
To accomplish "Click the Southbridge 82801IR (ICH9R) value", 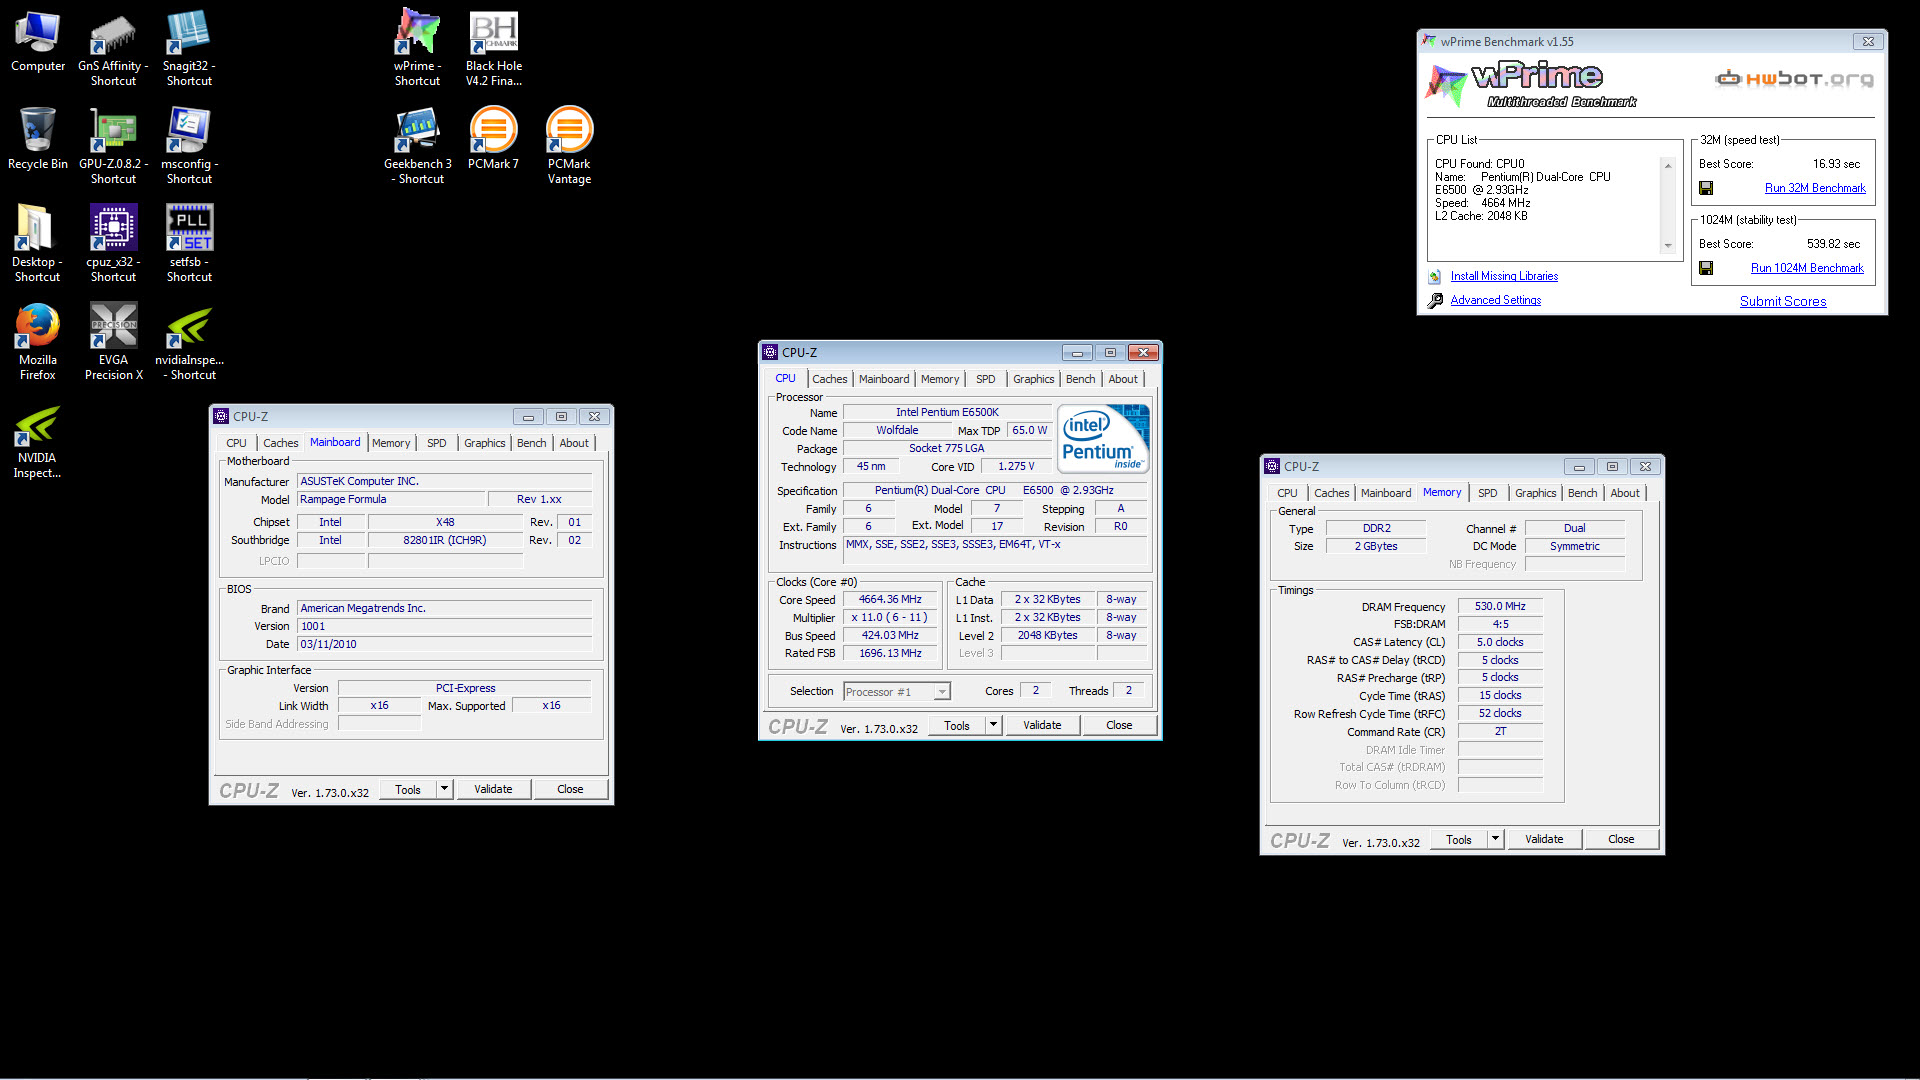I will click(445, 540).
